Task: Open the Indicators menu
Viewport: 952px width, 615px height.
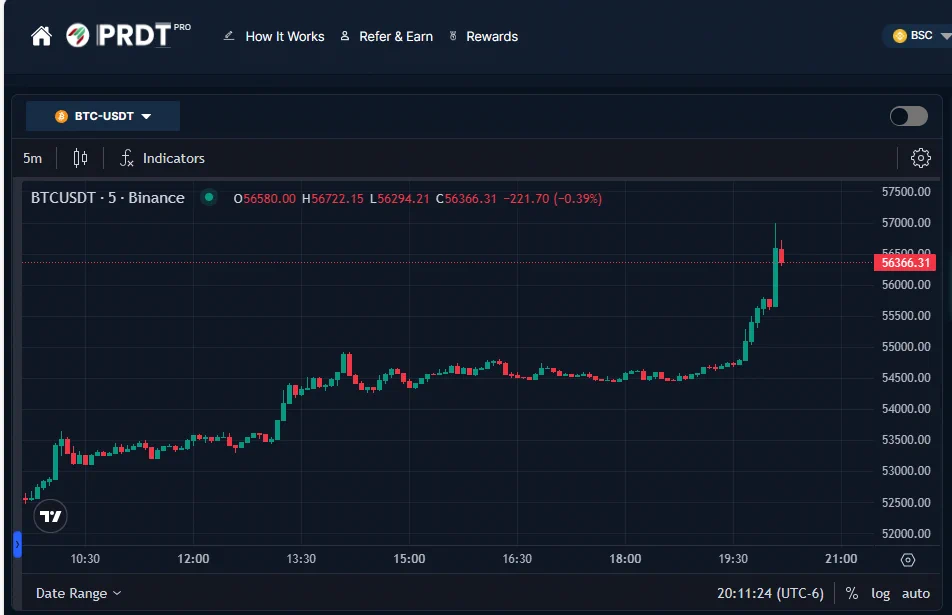Action: tap(162, 158)
